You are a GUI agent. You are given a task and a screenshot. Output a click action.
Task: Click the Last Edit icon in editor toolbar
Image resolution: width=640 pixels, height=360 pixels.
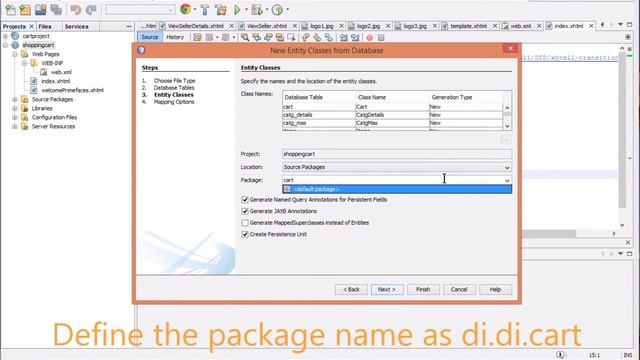[x=198, y=38]
